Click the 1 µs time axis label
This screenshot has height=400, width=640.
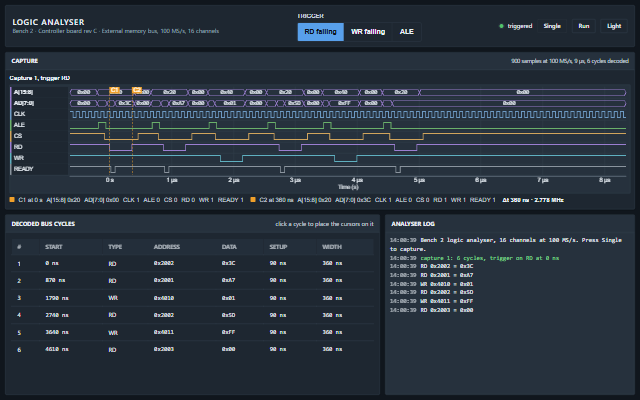(x=172, y=180)
